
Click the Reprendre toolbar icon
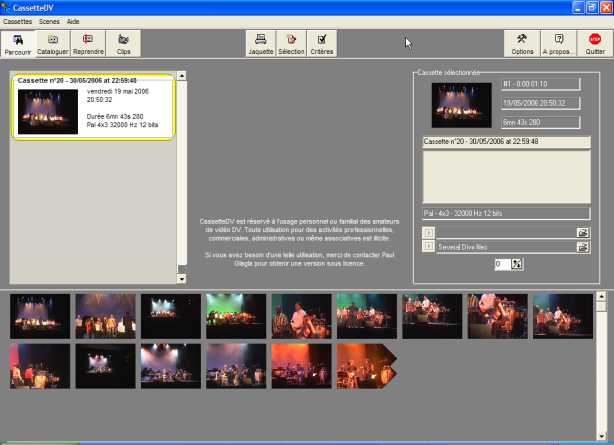click(x=88, y=43)
